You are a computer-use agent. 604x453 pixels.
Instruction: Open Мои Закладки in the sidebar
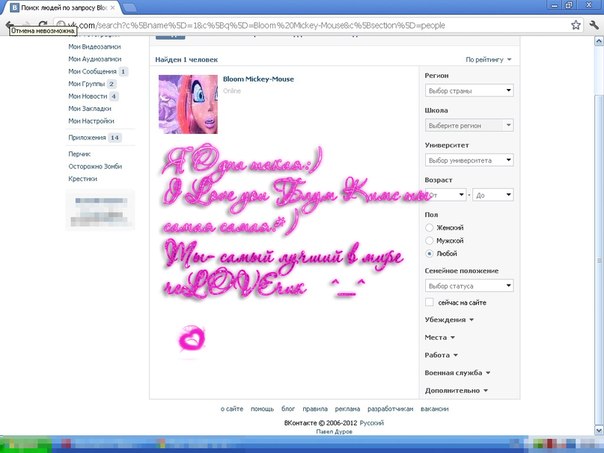pyautogui.click(x=90, y=108)
